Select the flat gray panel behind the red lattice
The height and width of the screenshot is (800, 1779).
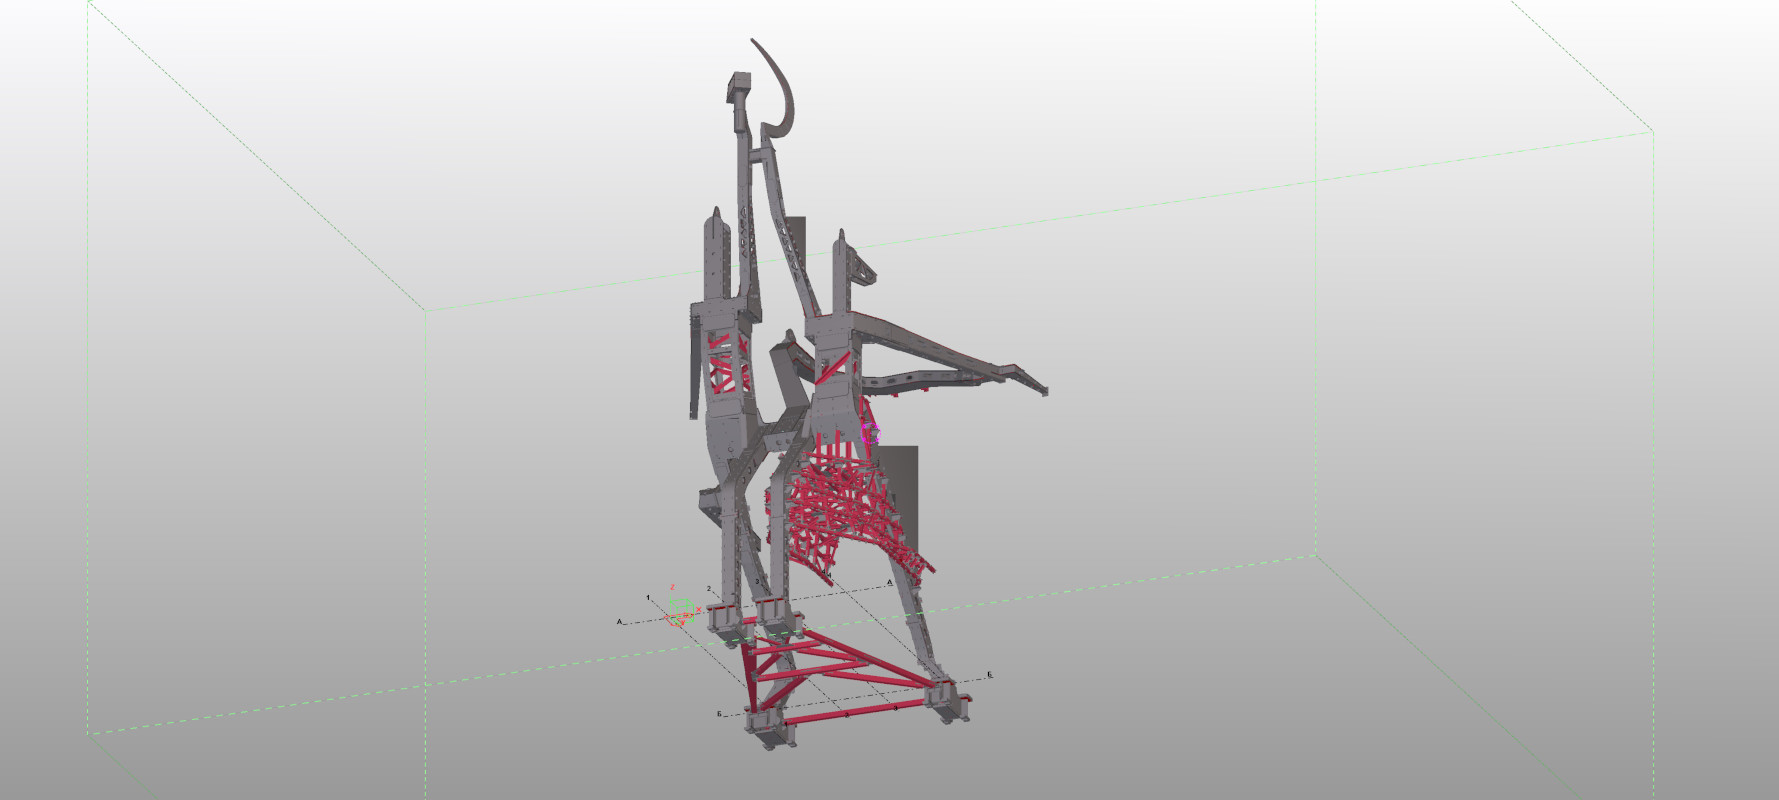point(902,495)
